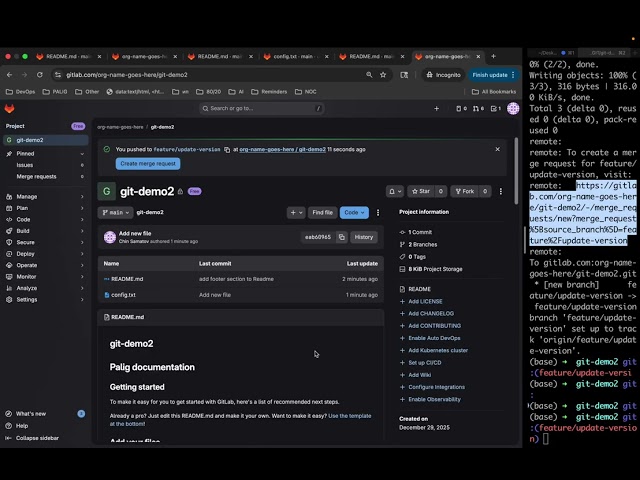Open the README.md file row

point(240,279)
